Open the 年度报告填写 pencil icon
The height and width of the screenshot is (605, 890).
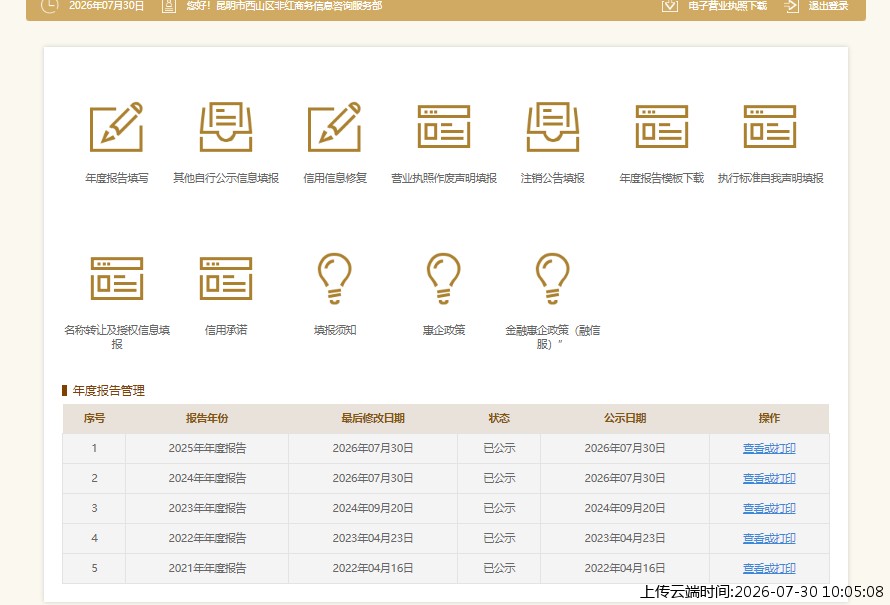click(116, 127)
